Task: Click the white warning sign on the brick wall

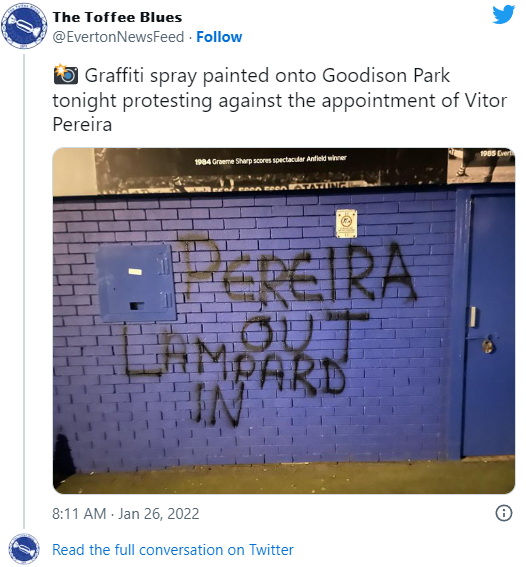Action: 346,223
